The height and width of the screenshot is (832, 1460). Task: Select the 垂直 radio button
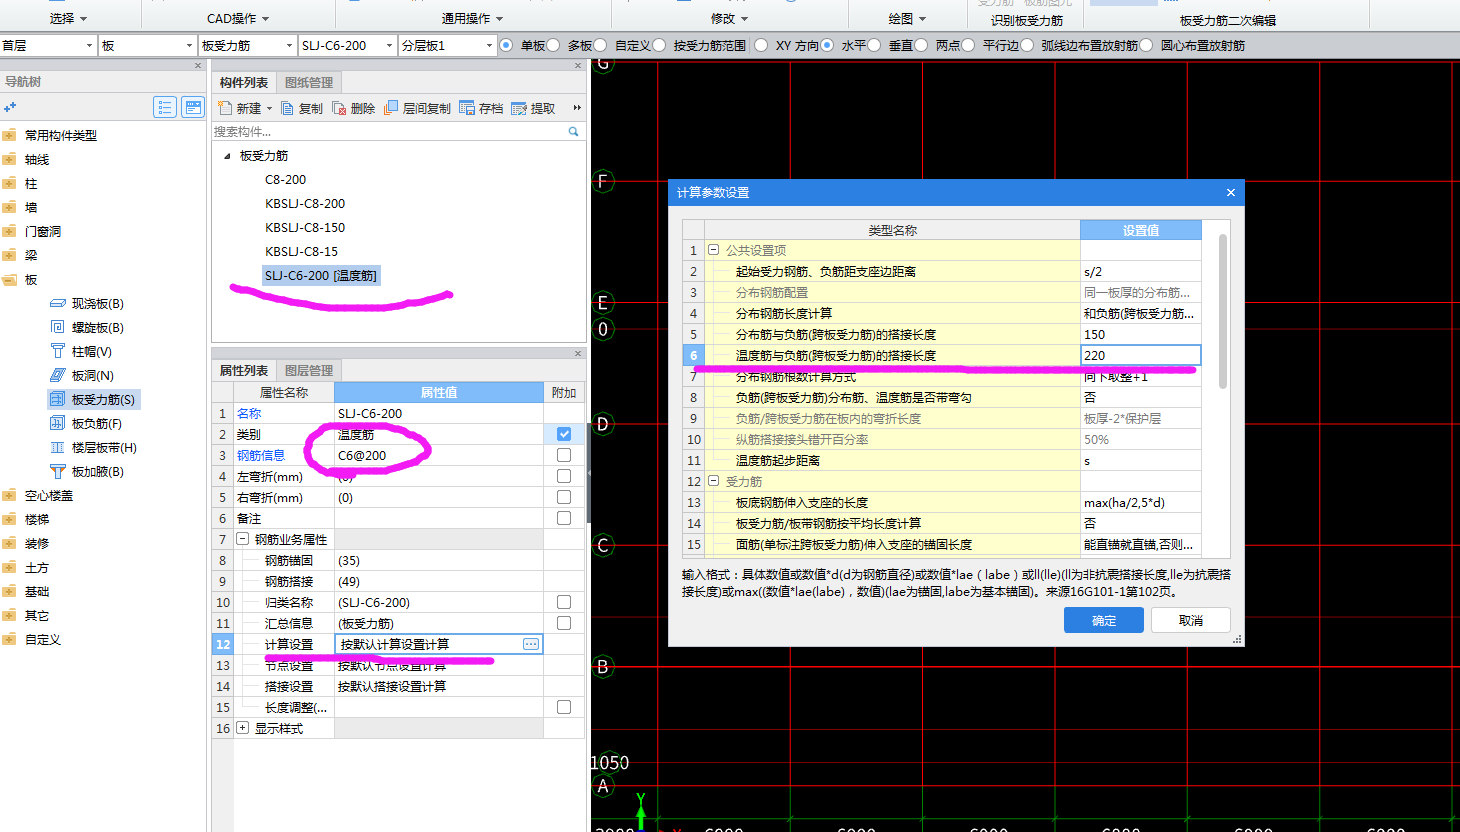(874, 45)
